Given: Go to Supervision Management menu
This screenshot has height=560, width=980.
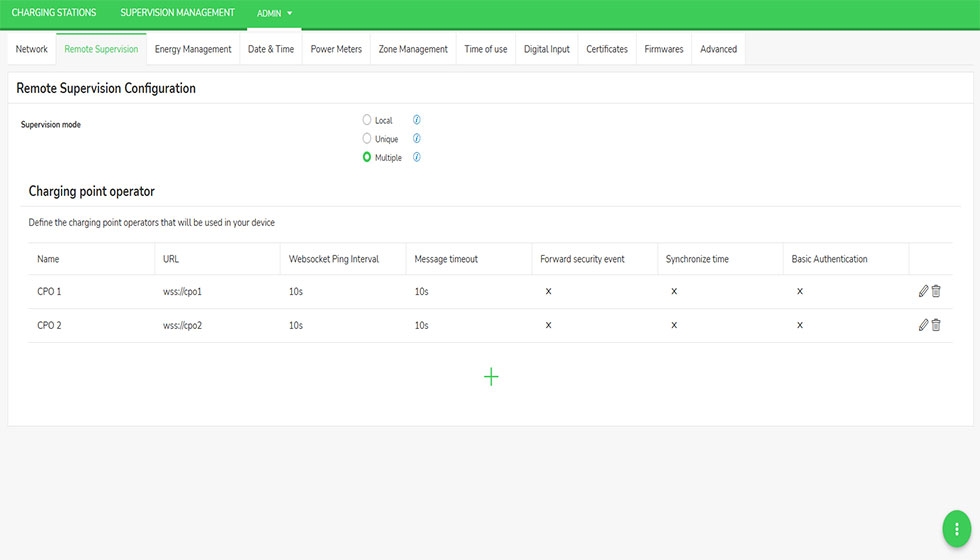Looking at the screenshot, I should click(177, 13).
